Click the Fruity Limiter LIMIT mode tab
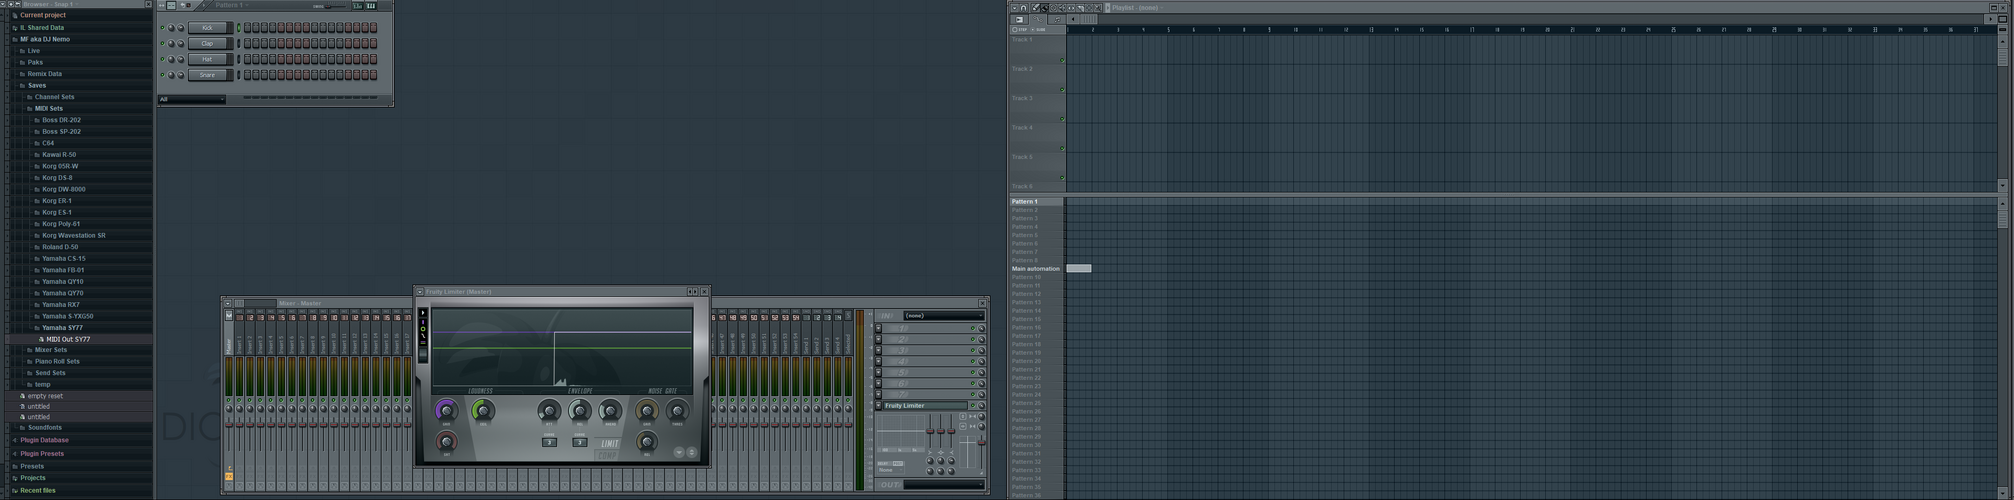Screen dimensions: 2014x500 (609, 443)
